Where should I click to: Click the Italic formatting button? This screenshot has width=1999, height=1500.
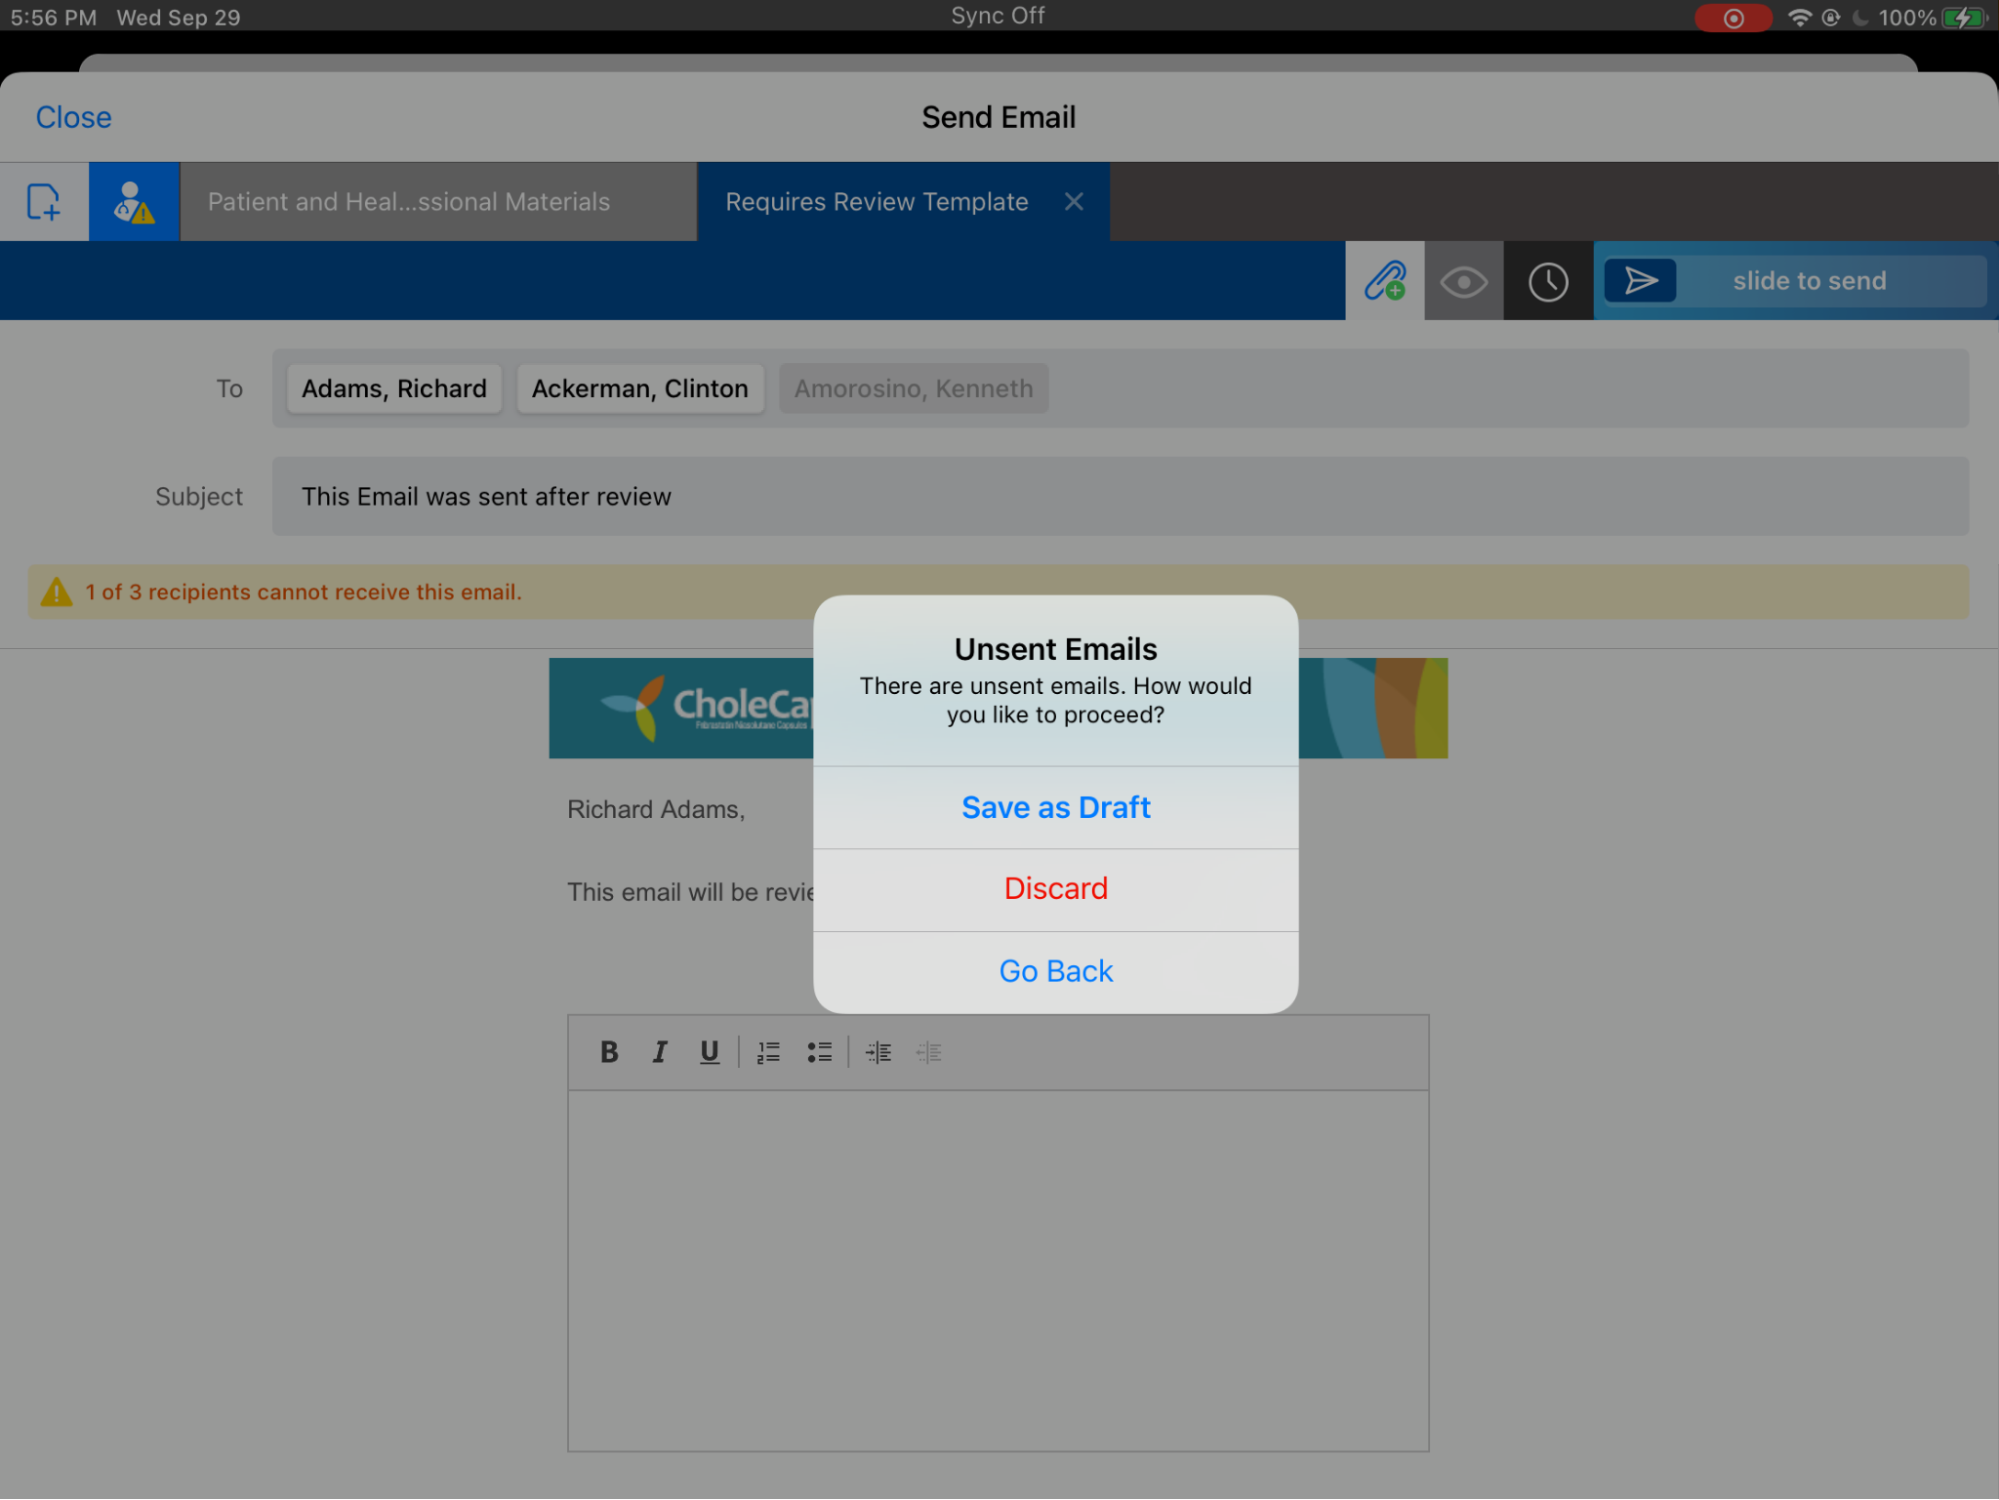(x=658, y=1051)
